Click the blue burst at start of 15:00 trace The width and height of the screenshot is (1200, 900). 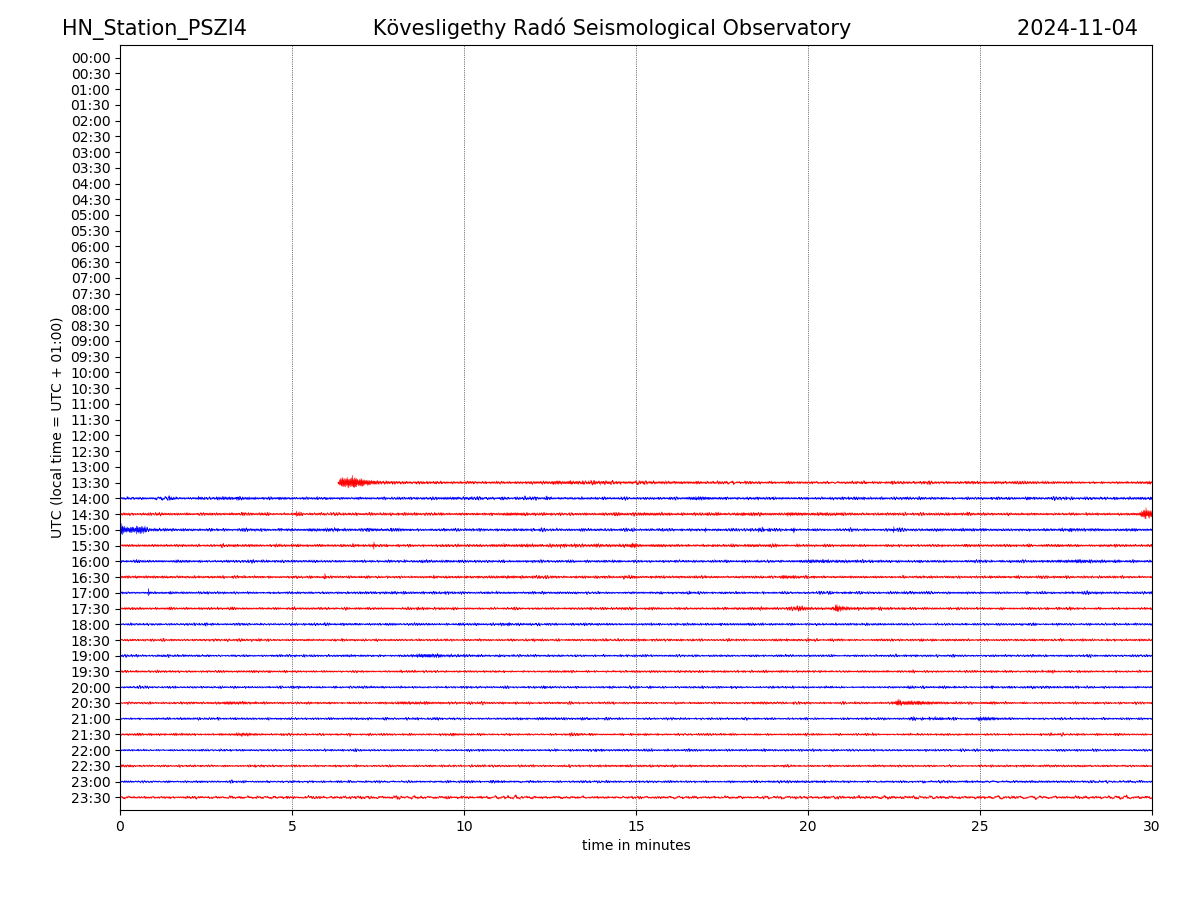(133, 529)
